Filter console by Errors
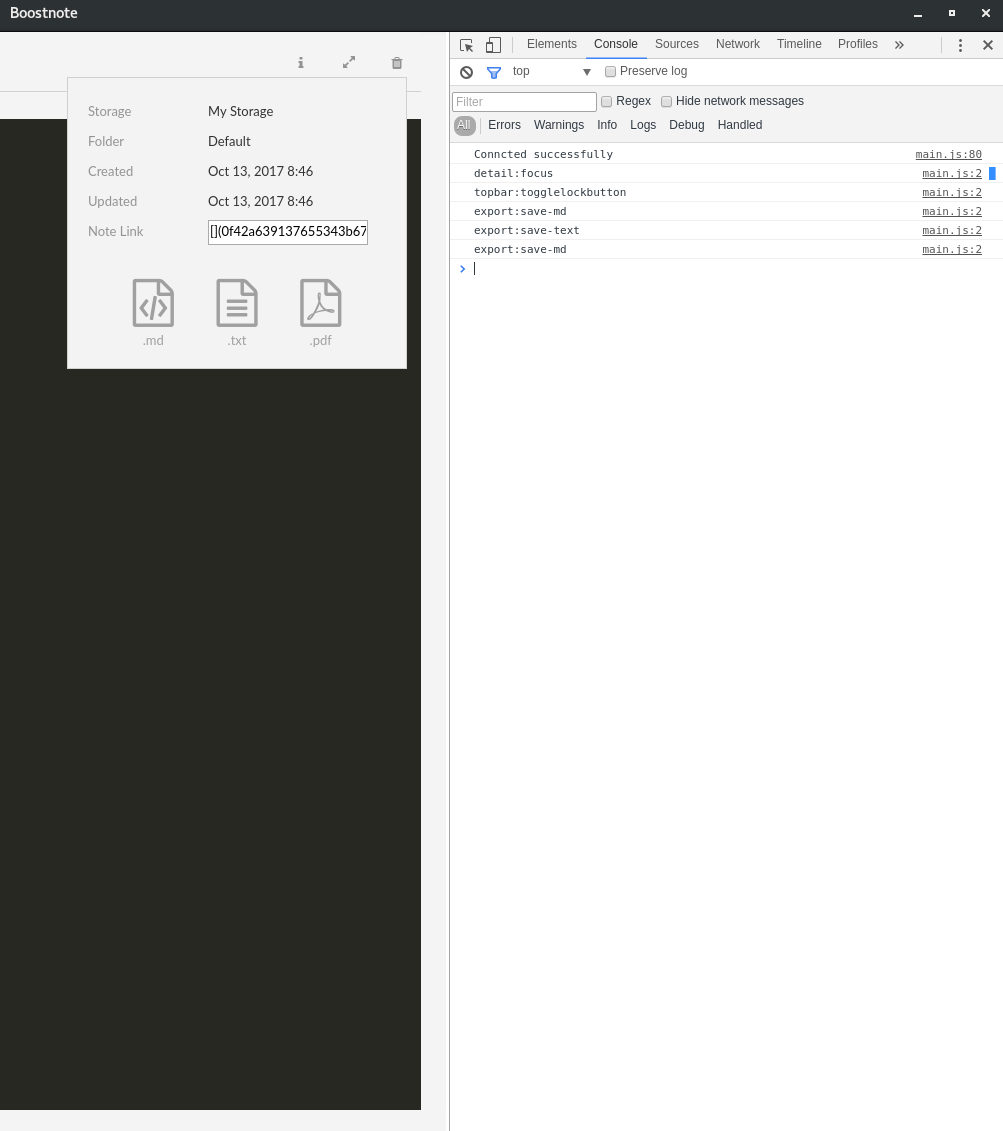This screenshot has height=1131, width=1003. pyautogui.click(x=504, y=125)
